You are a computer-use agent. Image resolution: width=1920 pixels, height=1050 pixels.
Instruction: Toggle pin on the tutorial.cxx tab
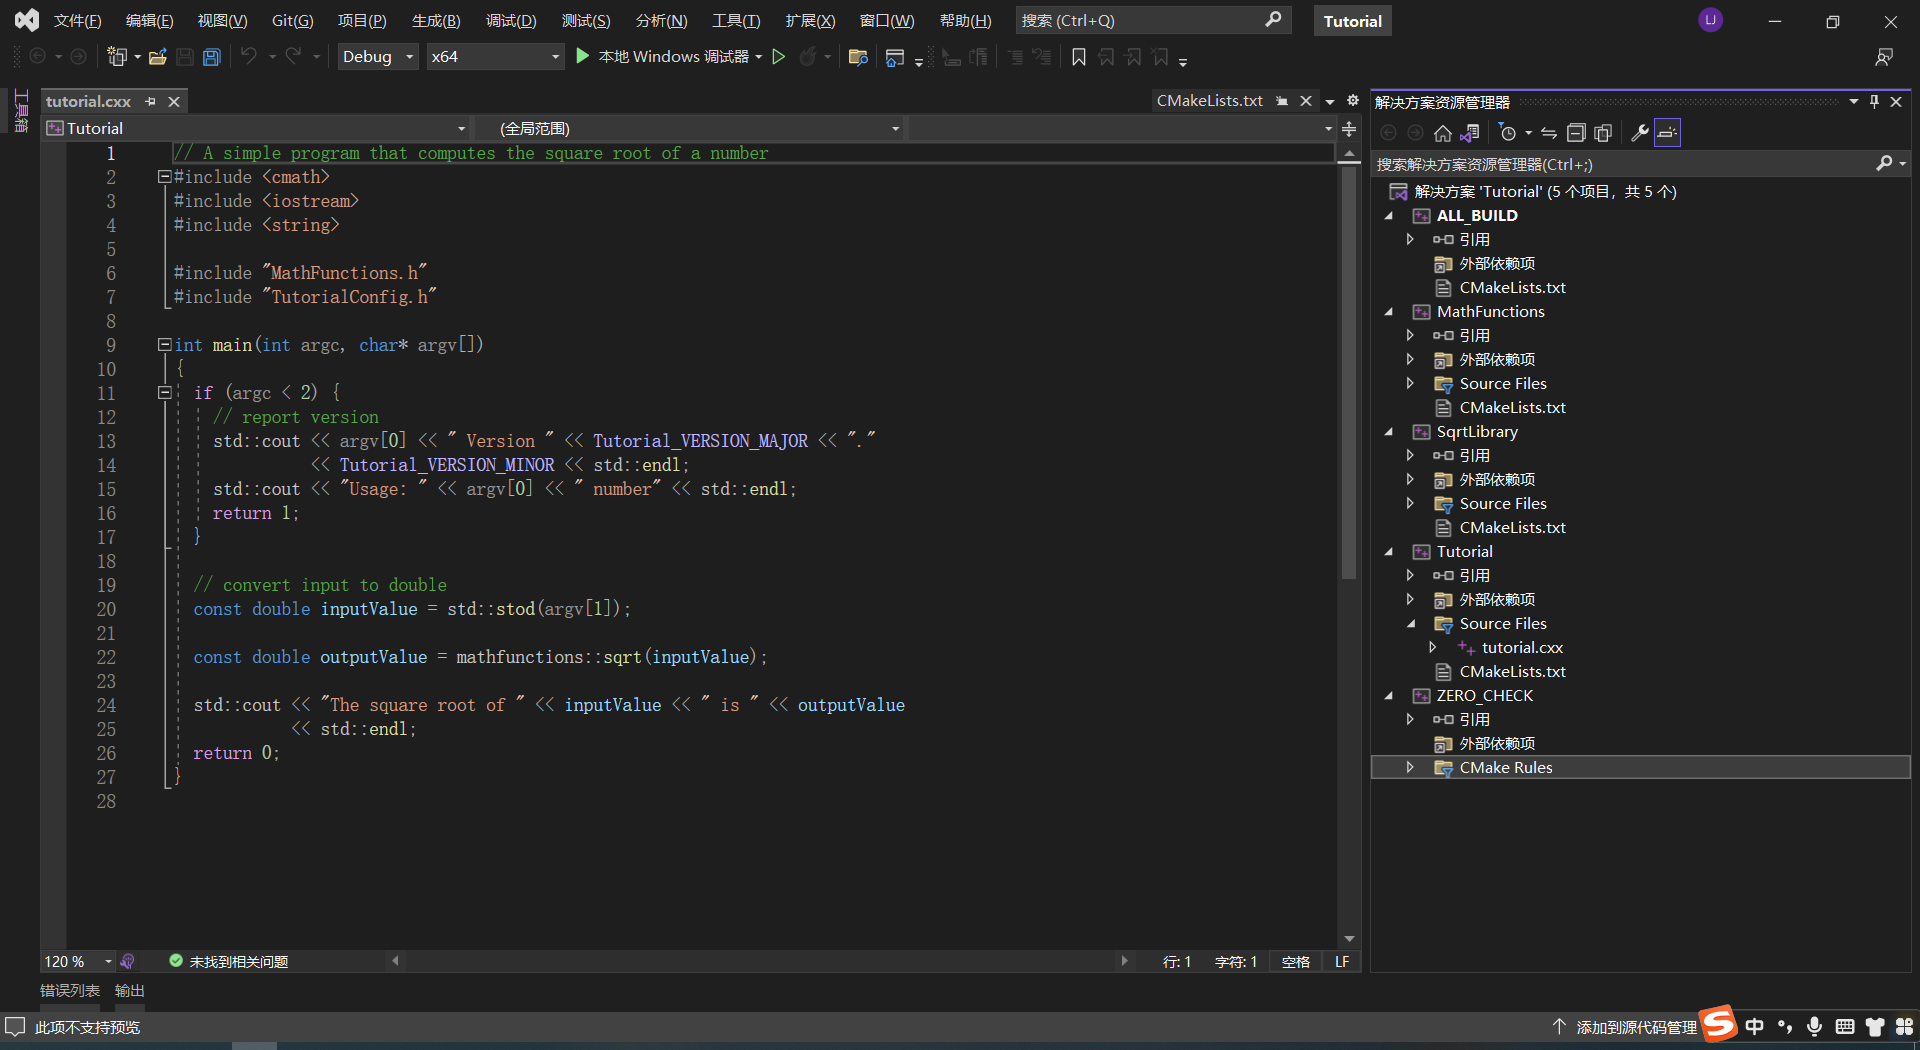151,101
